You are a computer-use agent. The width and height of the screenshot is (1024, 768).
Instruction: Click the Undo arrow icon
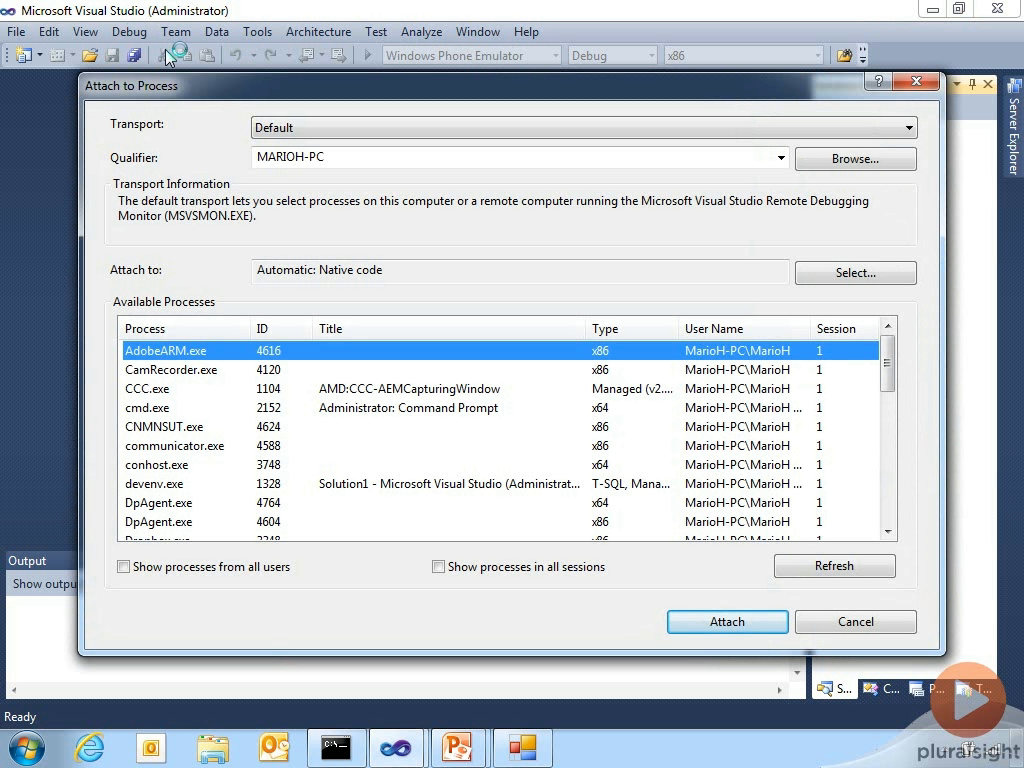pyautogui.click(x=236, y=56)
